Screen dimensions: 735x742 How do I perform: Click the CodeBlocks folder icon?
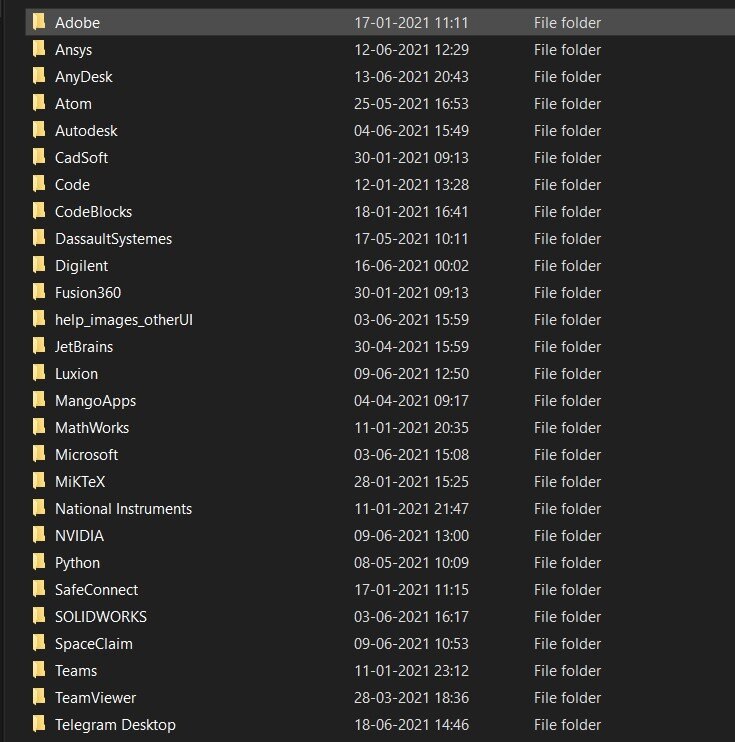(x=39, y=211)
